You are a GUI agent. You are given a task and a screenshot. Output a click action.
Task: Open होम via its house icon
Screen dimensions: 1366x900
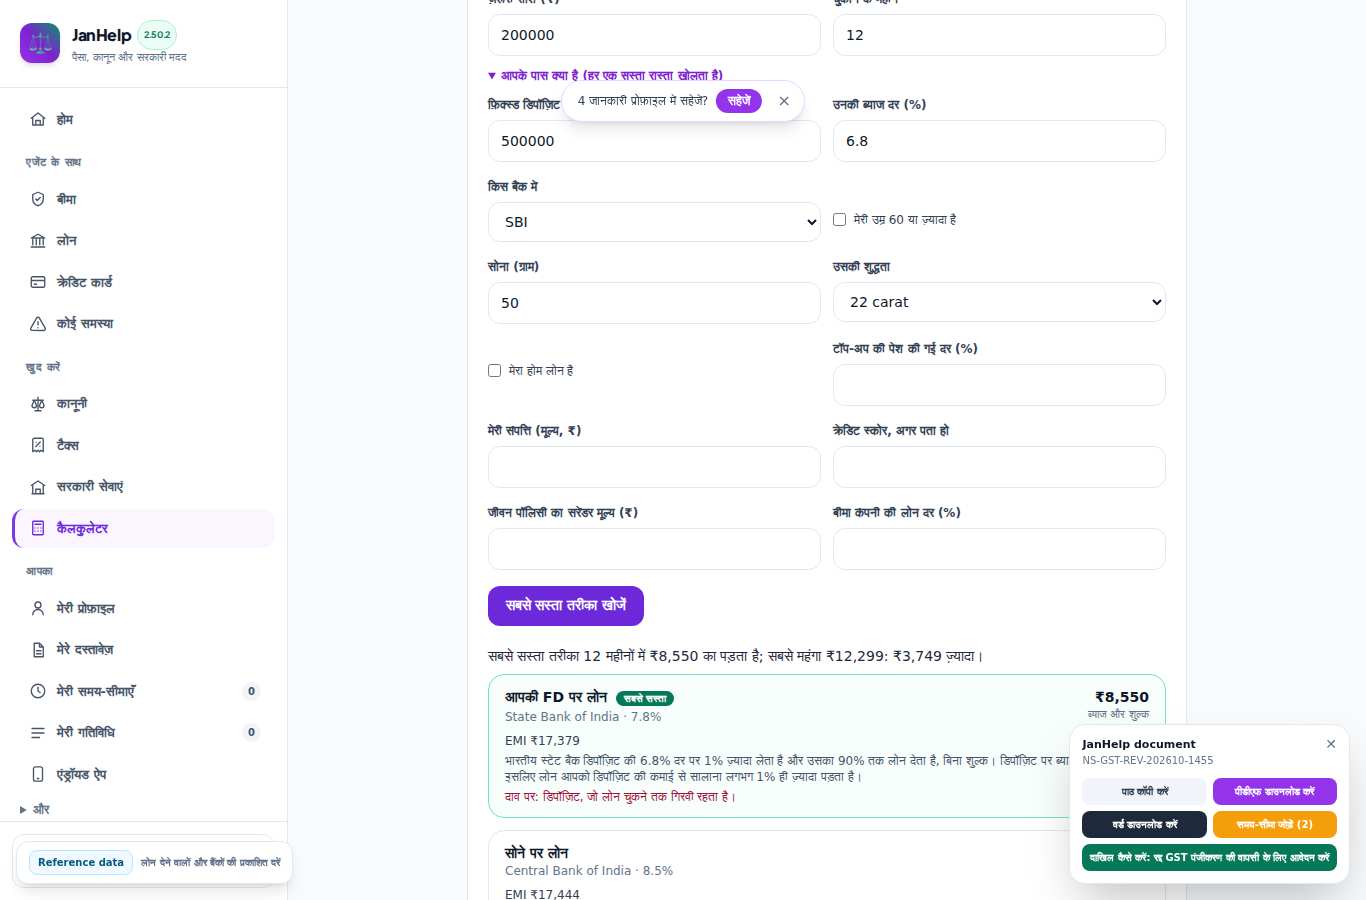click(38, 119)
